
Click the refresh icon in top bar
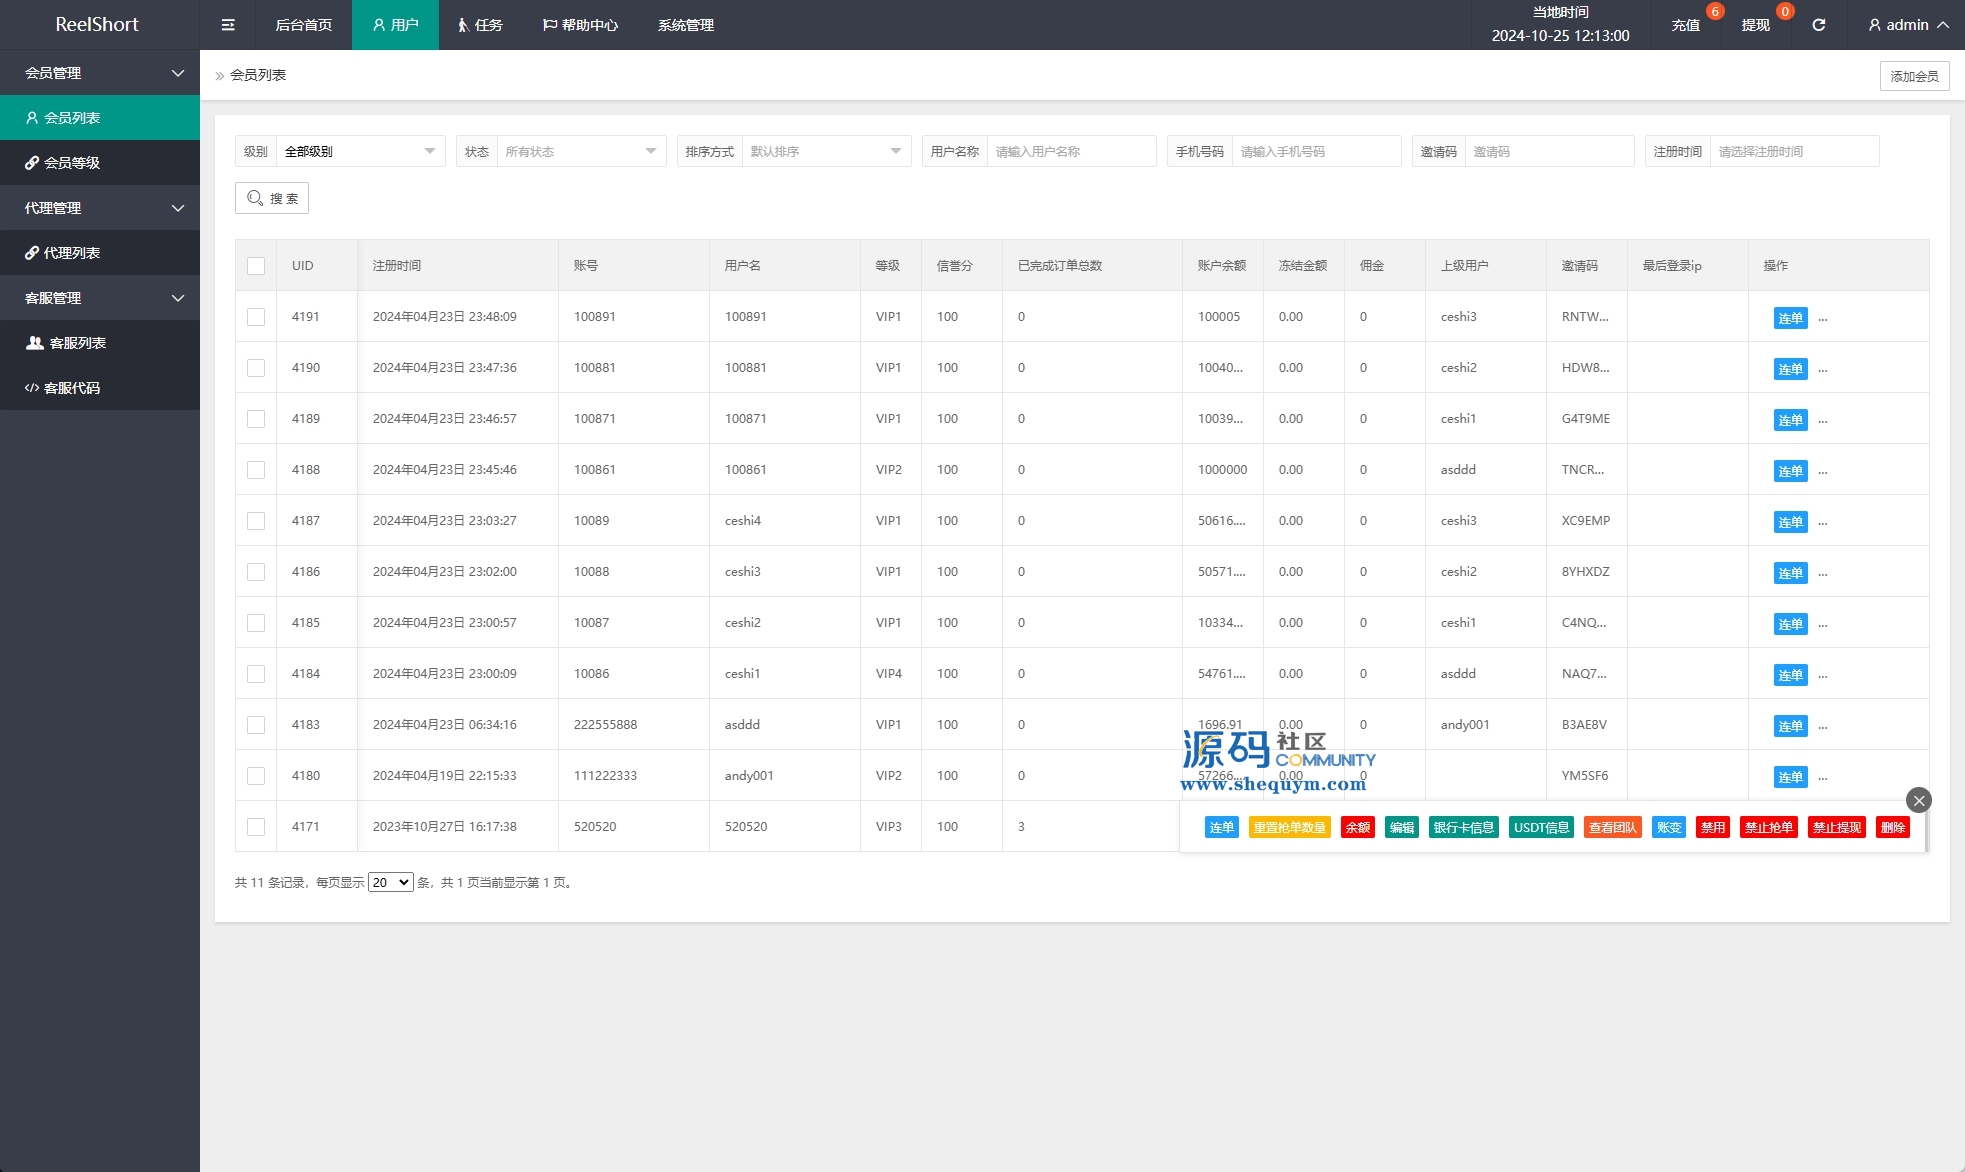pos(1818,25)
